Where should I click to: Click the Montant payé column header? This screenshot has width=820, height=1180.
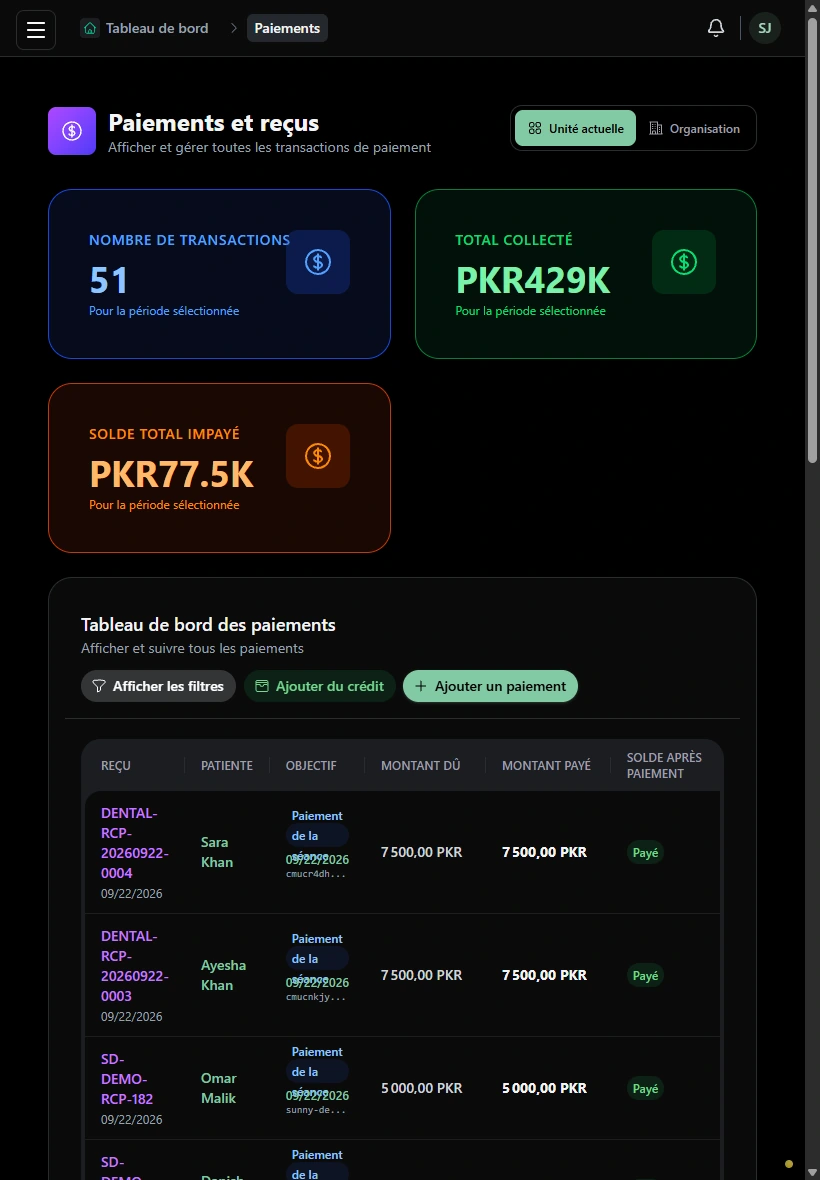(546, 765)
